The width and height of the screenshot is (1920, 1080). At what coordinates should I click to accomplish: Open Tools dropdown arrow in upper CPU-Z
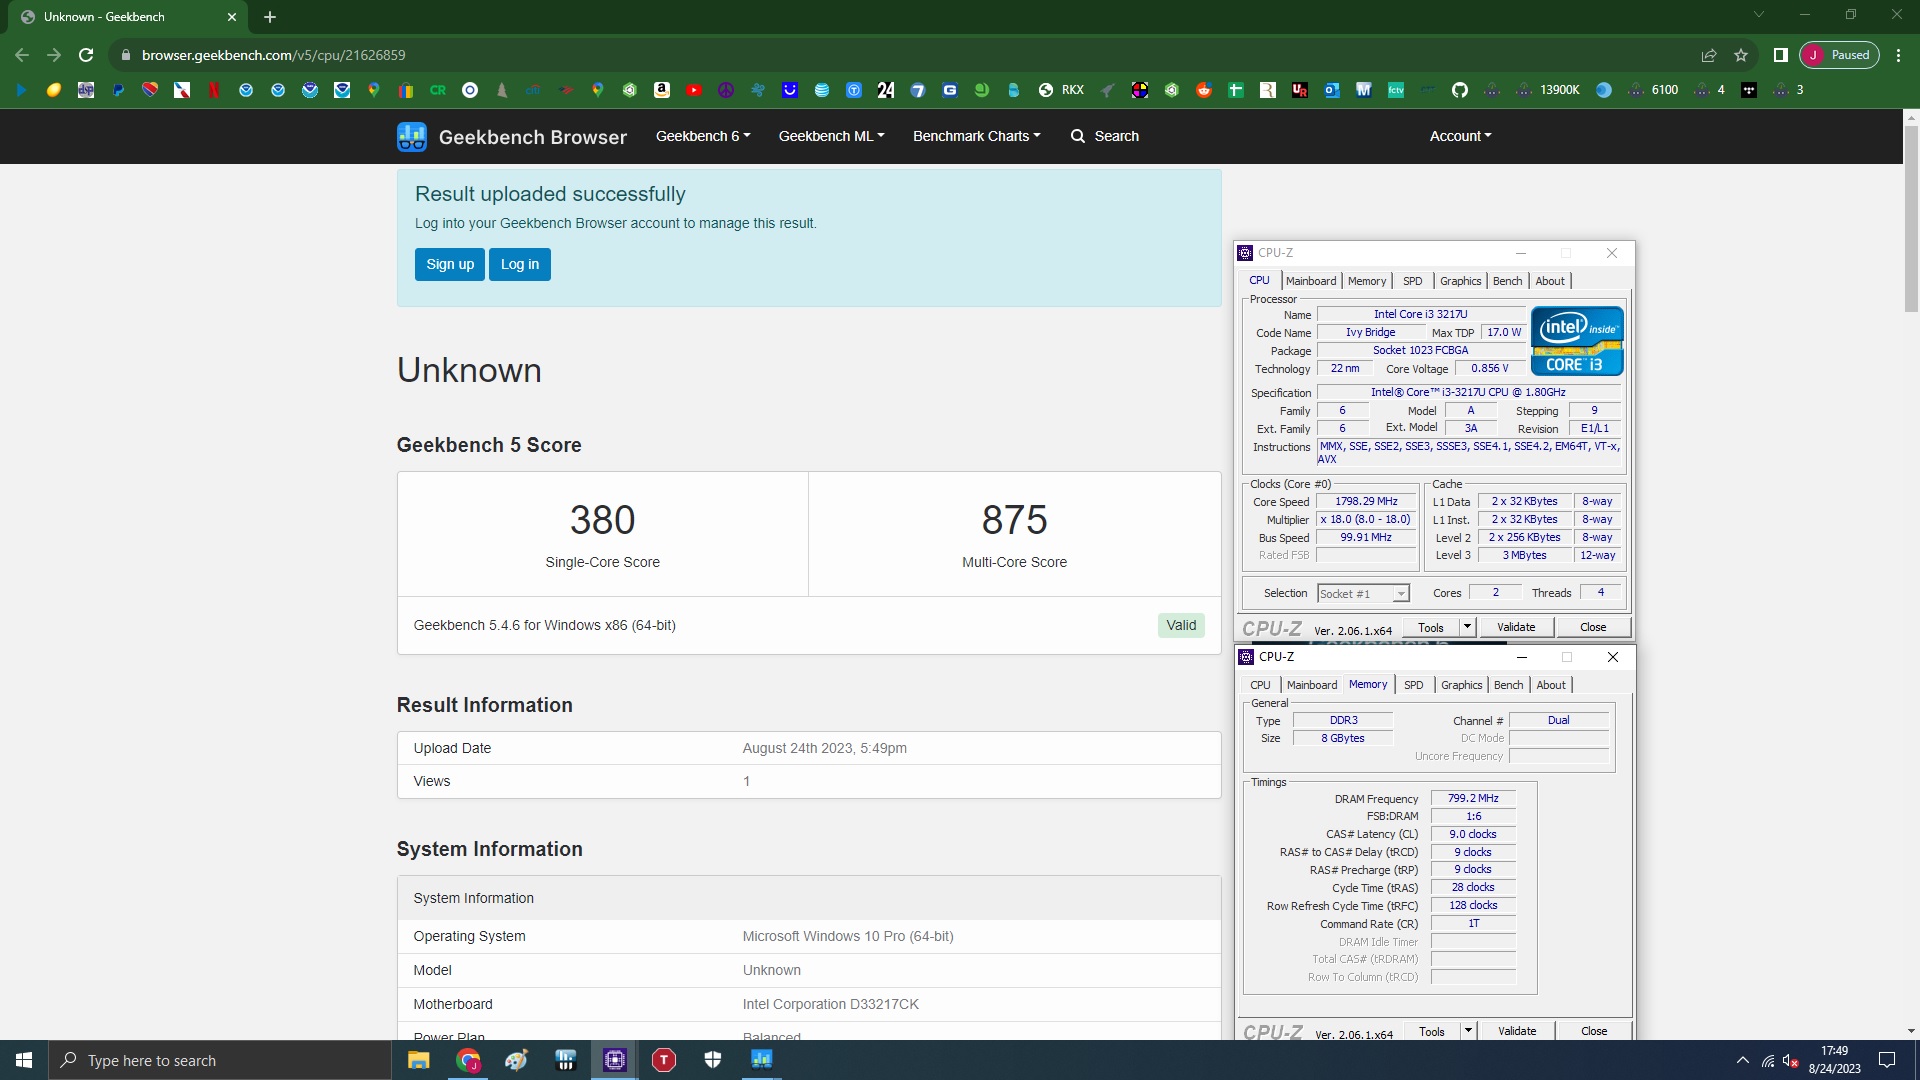click(1467, 627)
